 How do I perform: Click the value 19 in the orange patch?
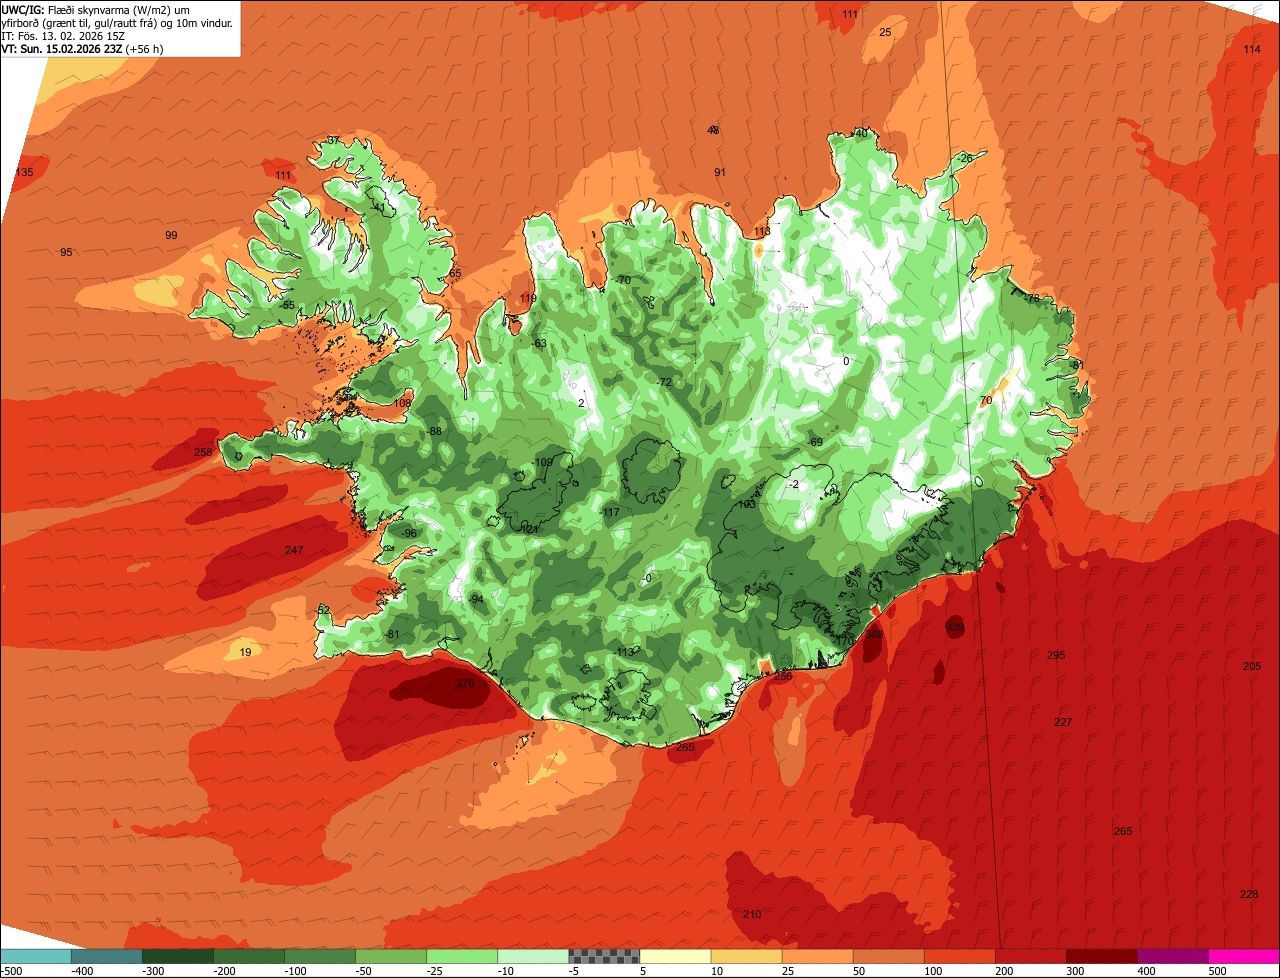tap(246, 653)
